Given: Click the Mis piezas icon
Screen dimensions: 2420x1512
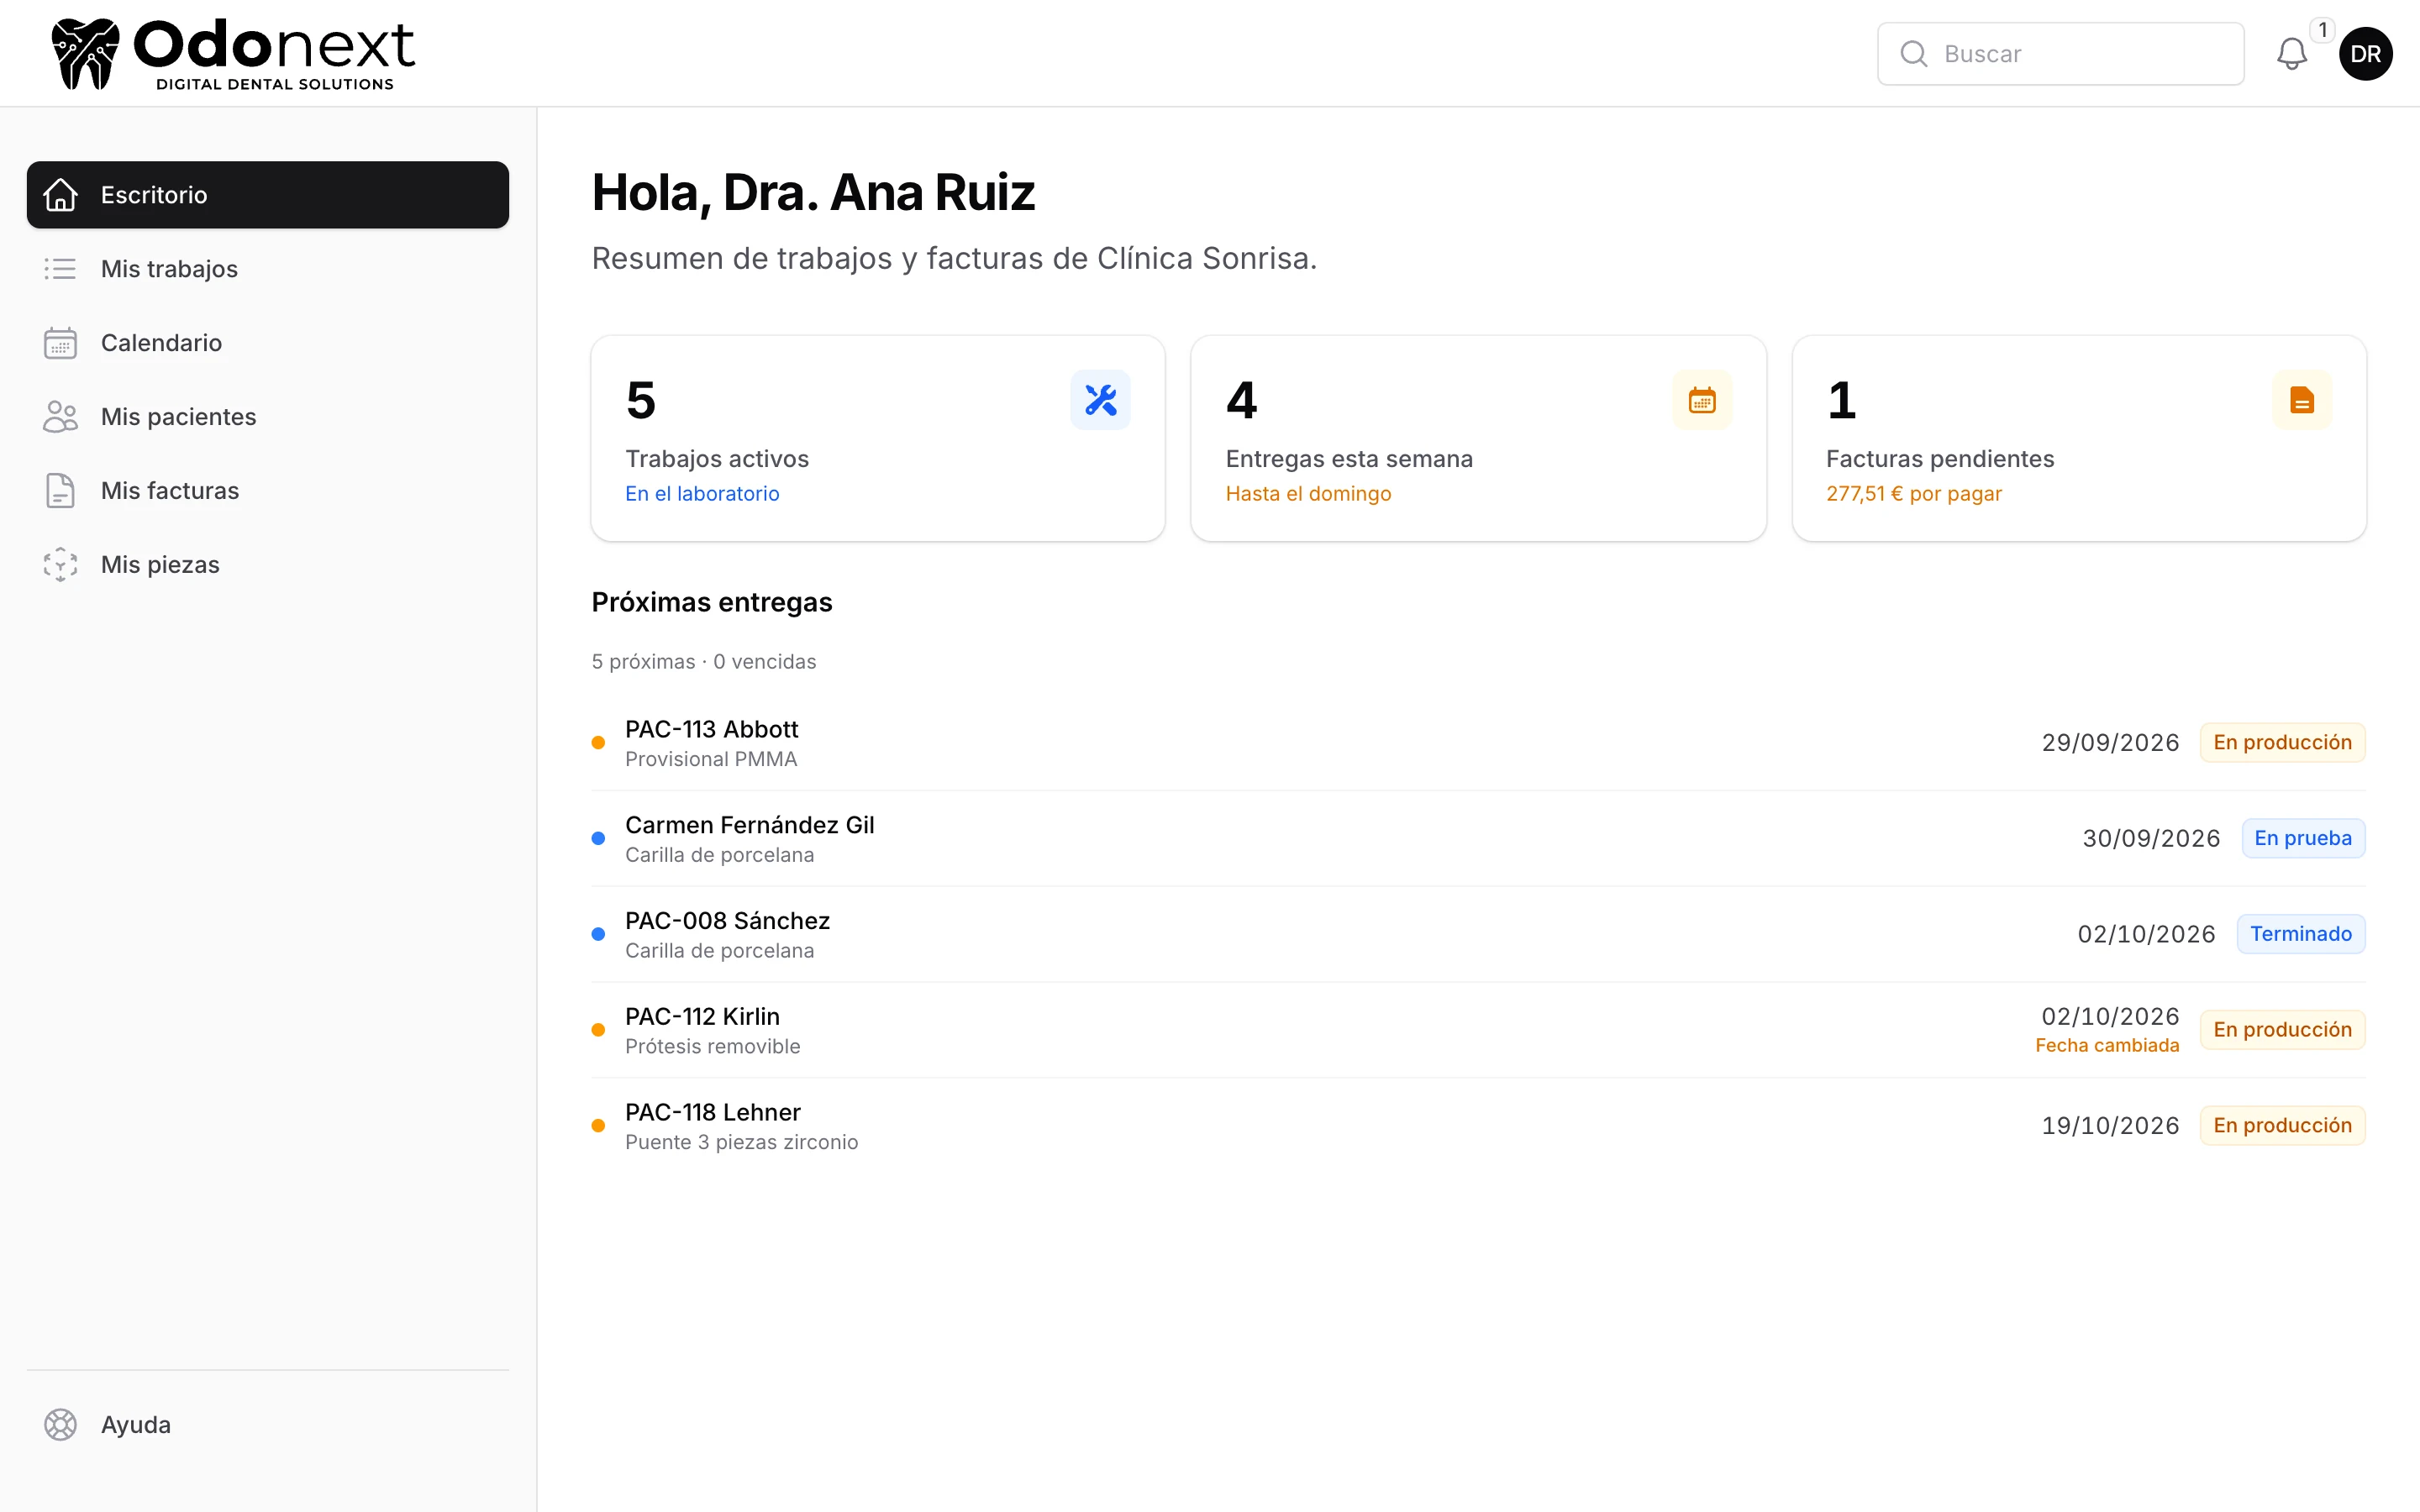Looking at the screenshot, I should (x=60, y=565).
